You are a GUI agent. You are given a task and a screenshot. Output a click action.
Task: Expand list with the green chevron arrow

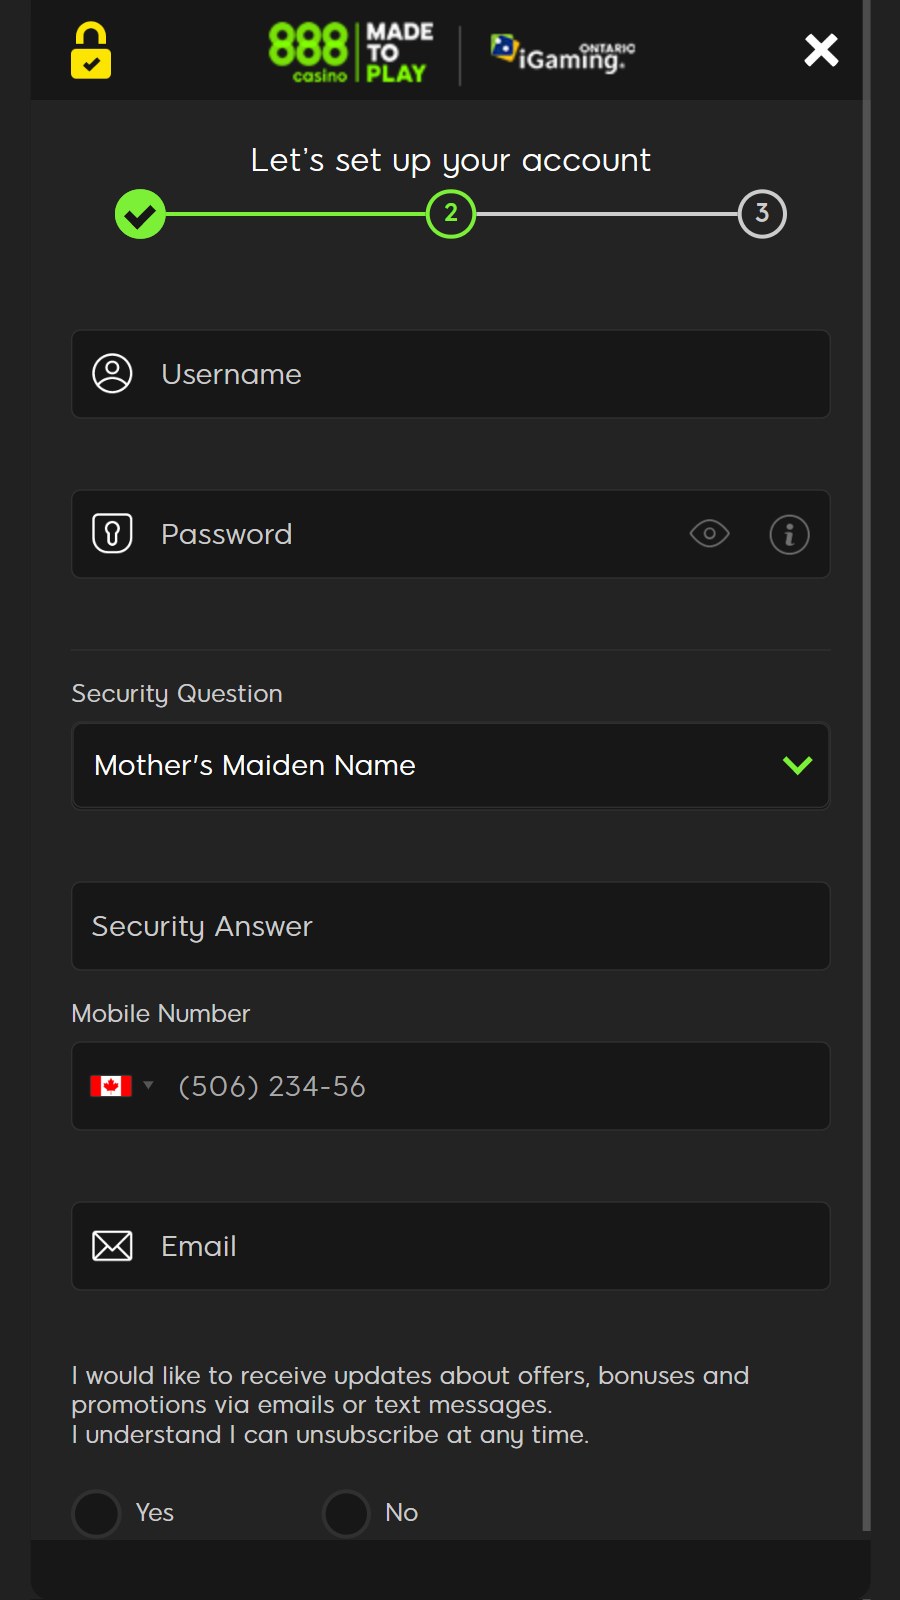(x=797, y=766)
